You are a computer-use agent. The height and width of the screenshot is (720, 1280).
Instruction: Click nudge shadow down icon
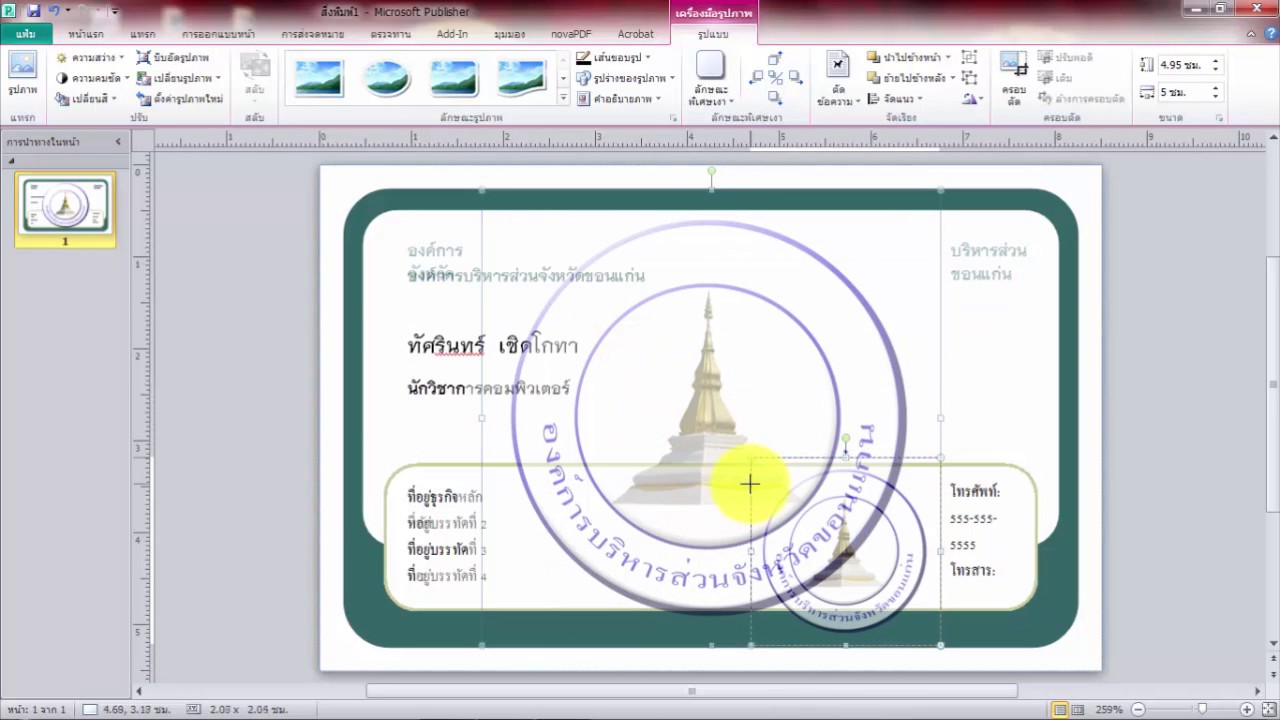(x=775, y=96)
